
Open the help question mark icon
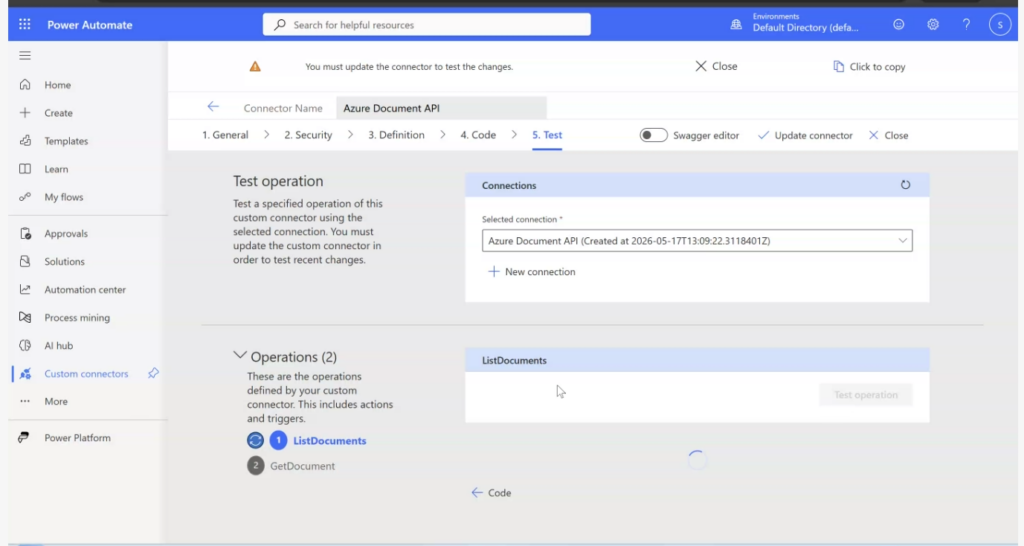click(967, 24)
